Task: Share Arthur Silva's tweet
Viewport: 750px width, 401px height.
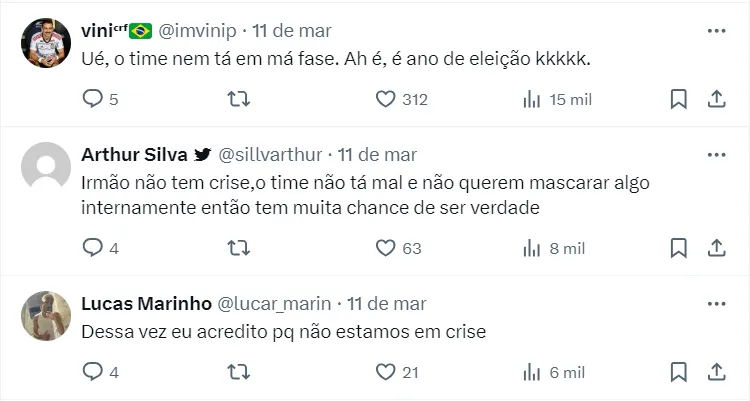Action: [716, 248]
